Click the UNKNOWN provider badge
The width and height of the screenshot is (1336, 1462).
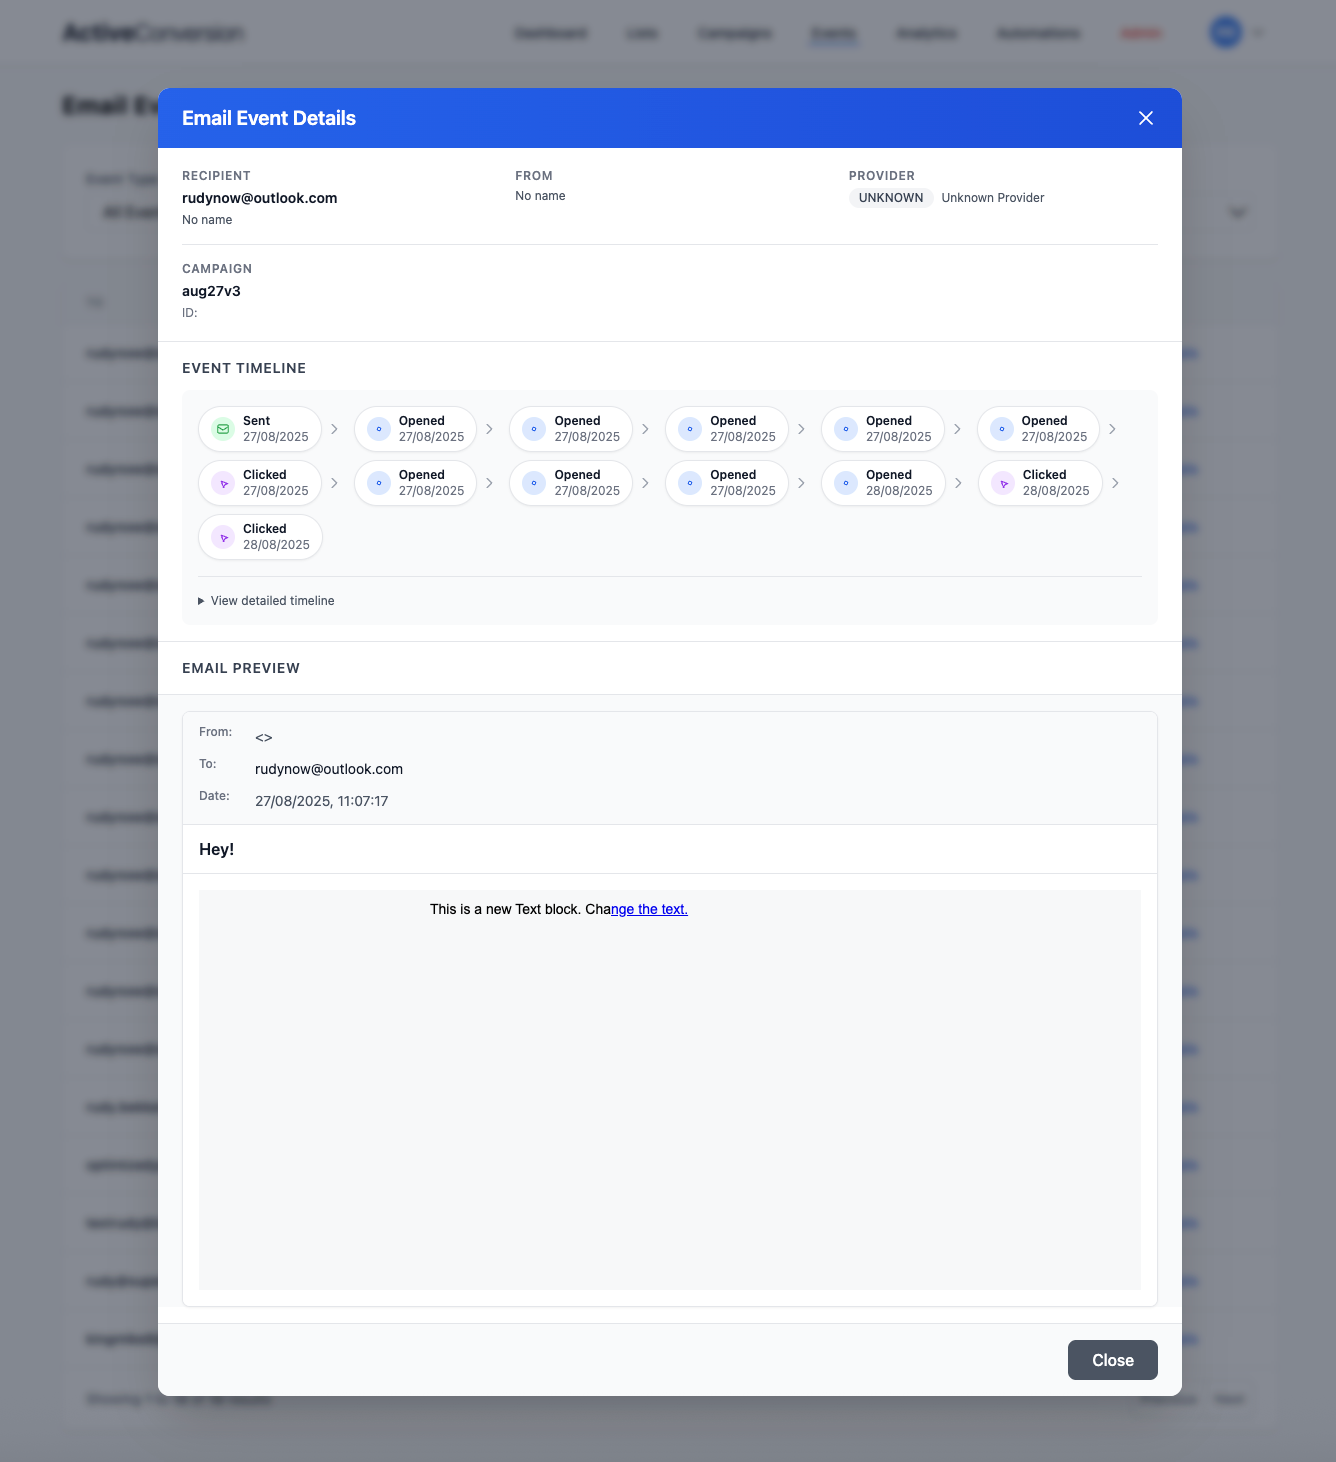tap(890, 198)
